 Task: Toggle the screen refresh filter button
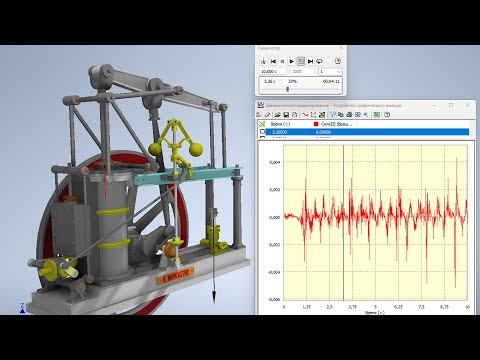point(301,61)
